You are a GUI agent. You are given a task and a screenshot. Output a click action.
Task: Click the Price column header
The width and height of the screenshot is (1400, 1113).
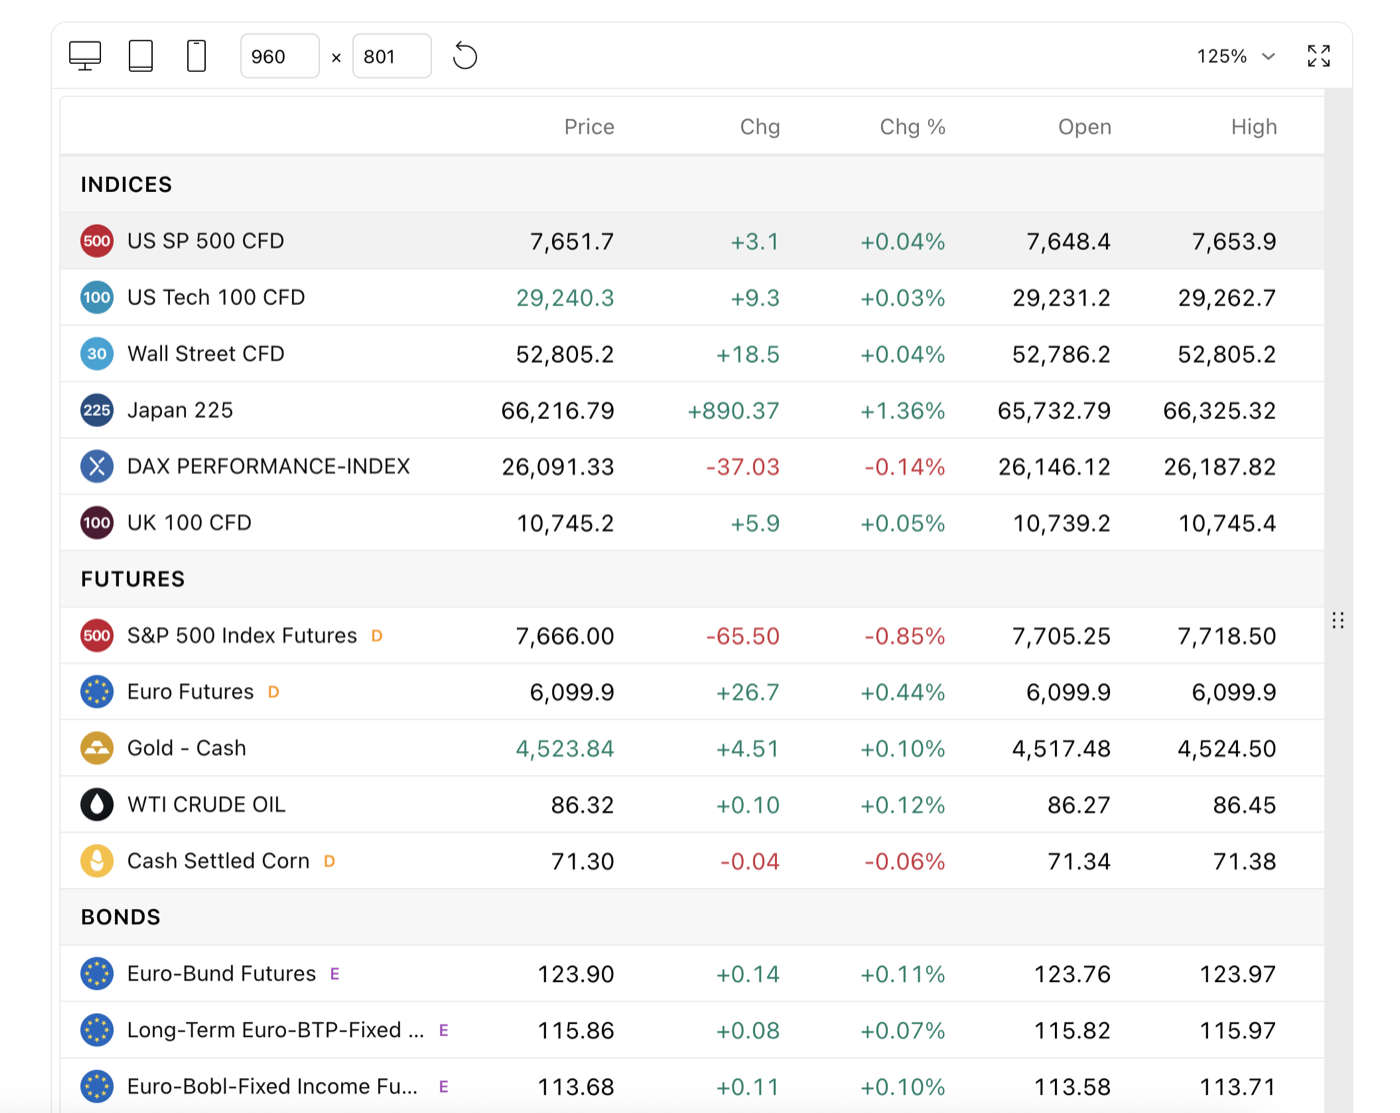tap(589, 127)
